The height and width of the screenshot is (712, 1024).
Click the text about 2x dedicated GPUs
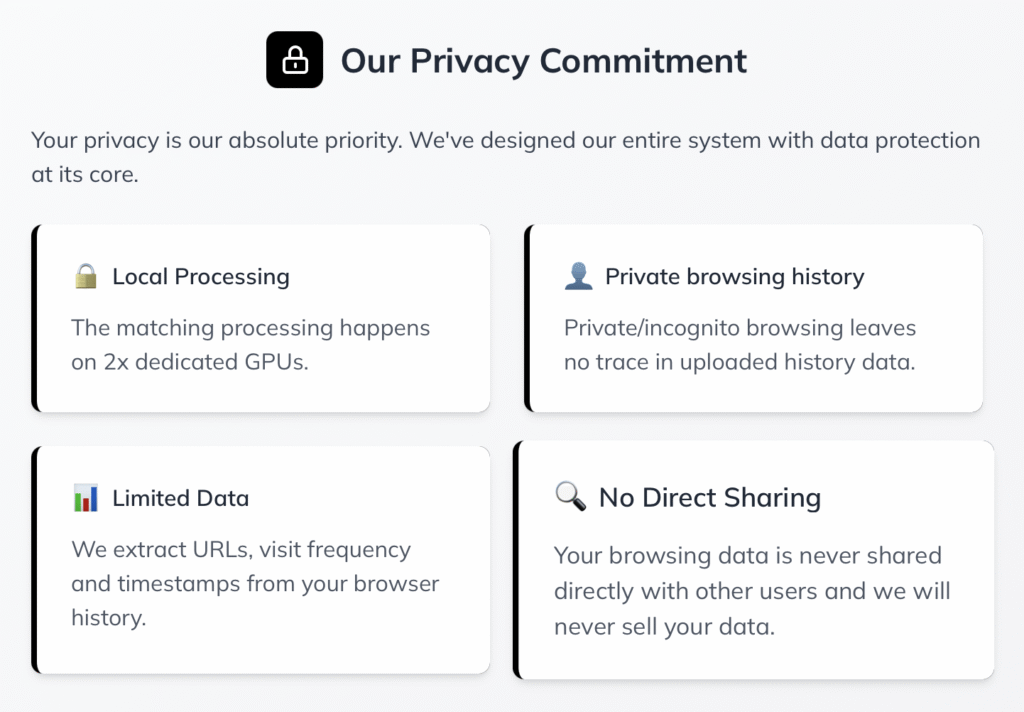pos(250,345)
